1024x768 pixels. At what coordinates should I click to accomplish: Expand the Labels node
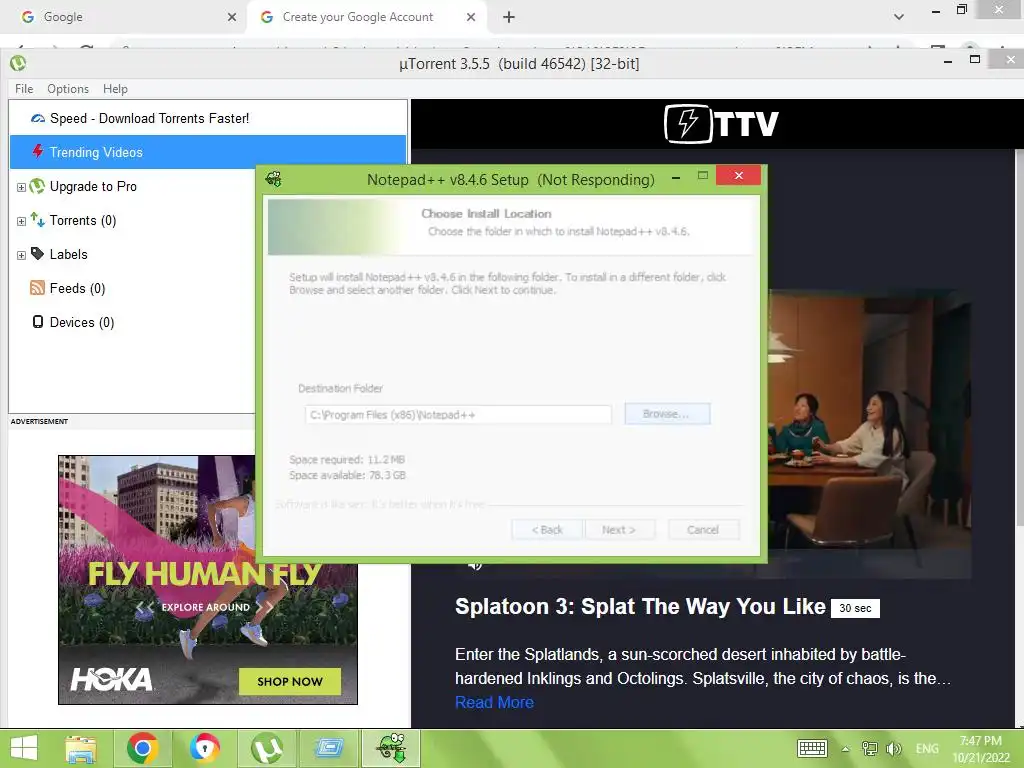coord(21,255)
